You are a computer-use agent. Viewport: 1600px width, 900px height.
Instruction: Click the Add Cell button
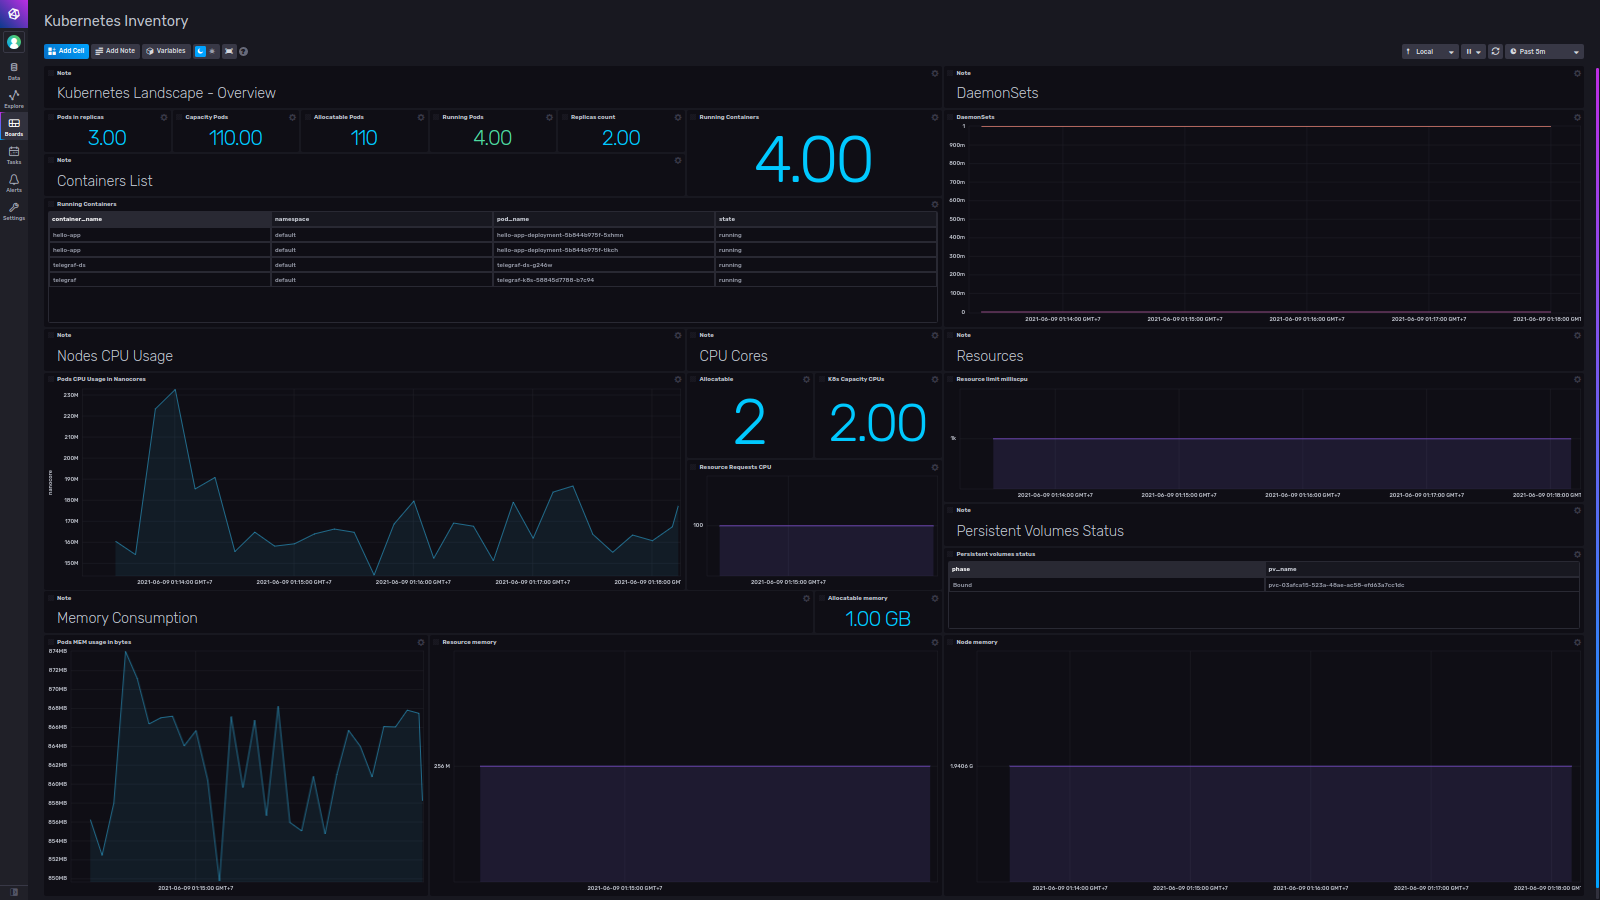[x=66, y=51]
